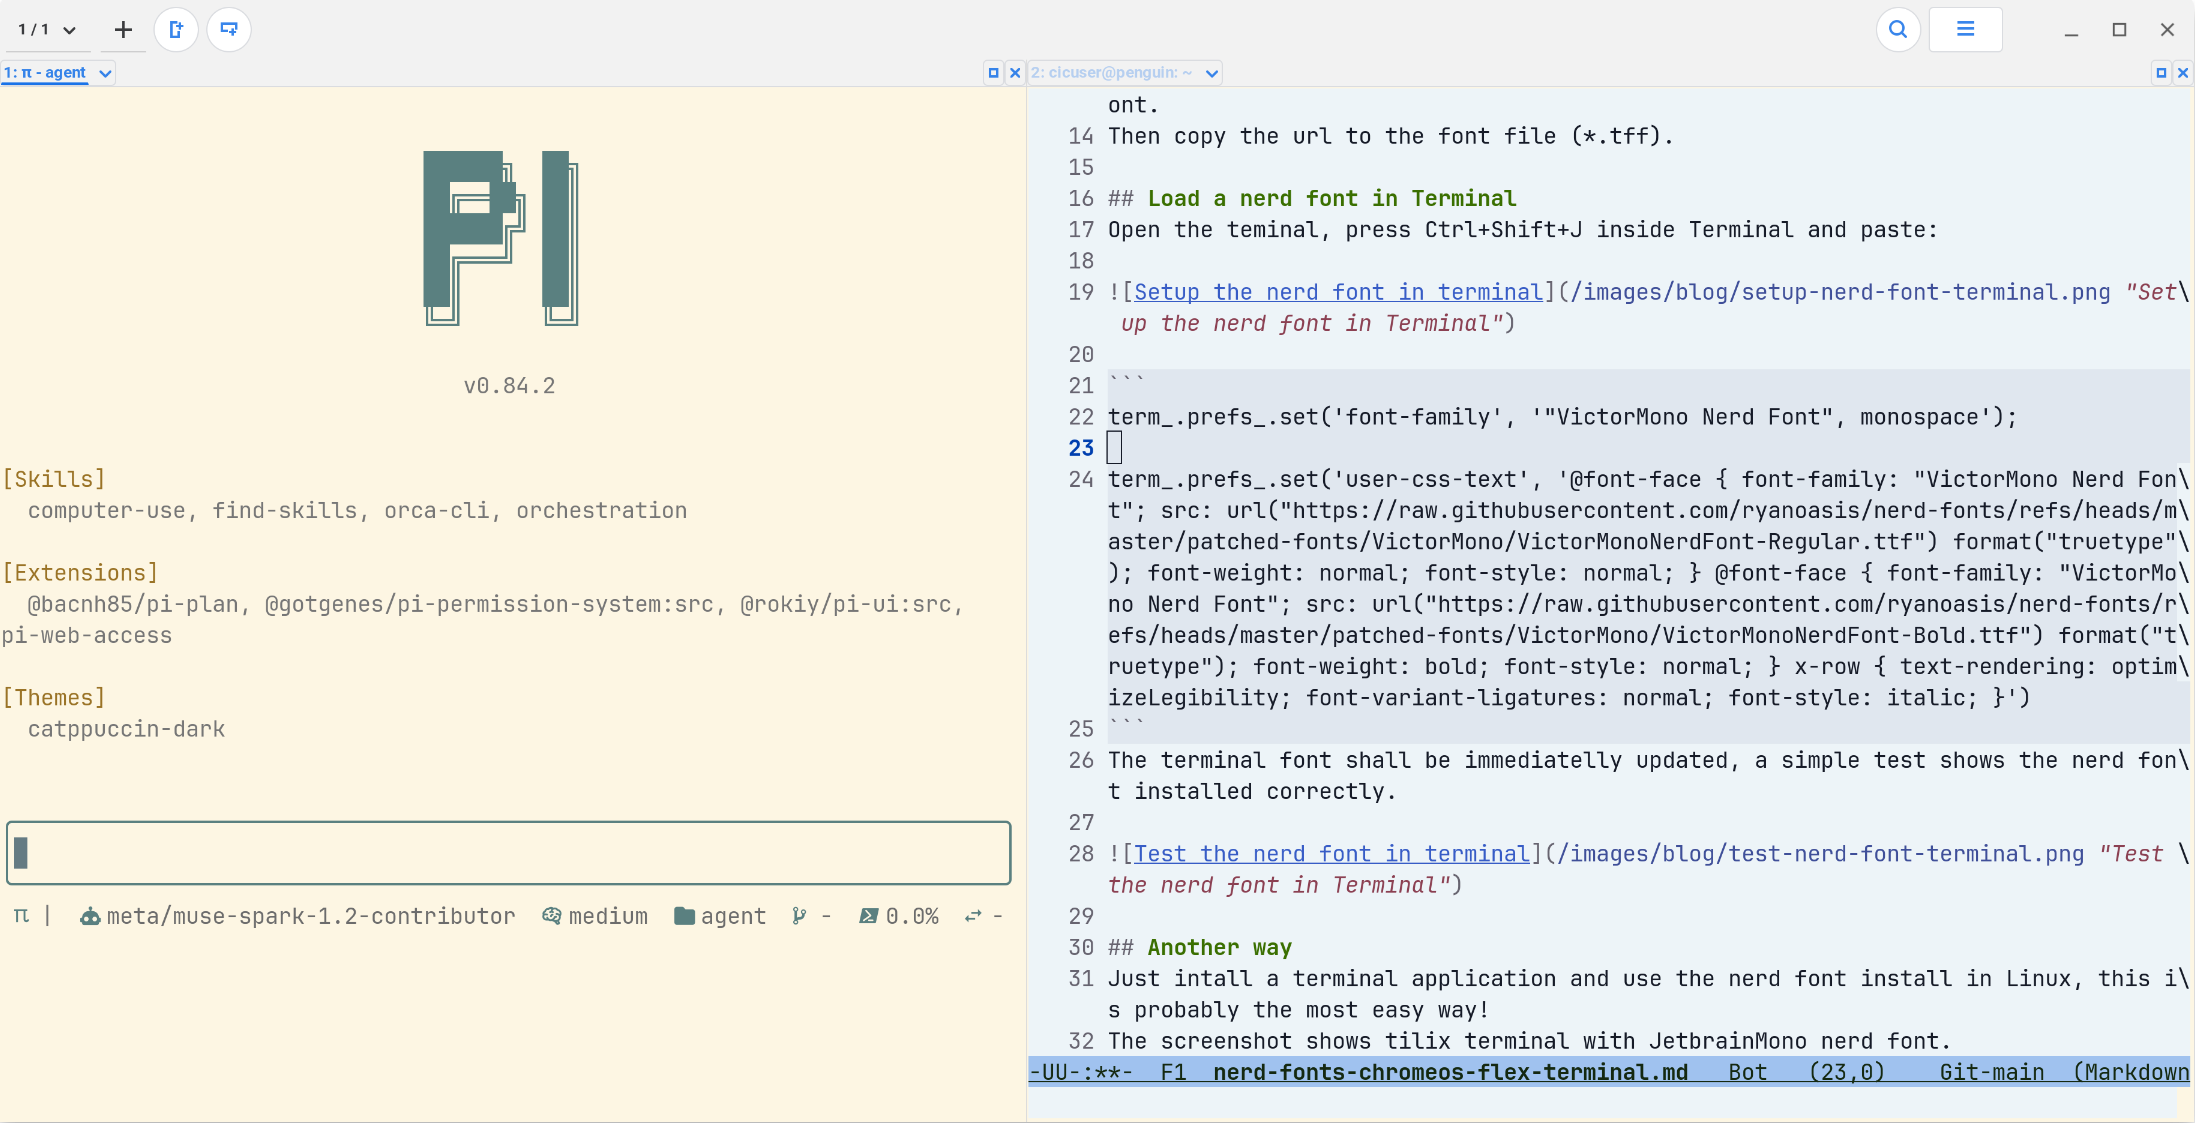Click the buffer name 'nerd-fonts-chromeos-flex-terminal.md' in mode line
Image resolution: width=2195 pixels, height=1123 pixels.
1450,1072
